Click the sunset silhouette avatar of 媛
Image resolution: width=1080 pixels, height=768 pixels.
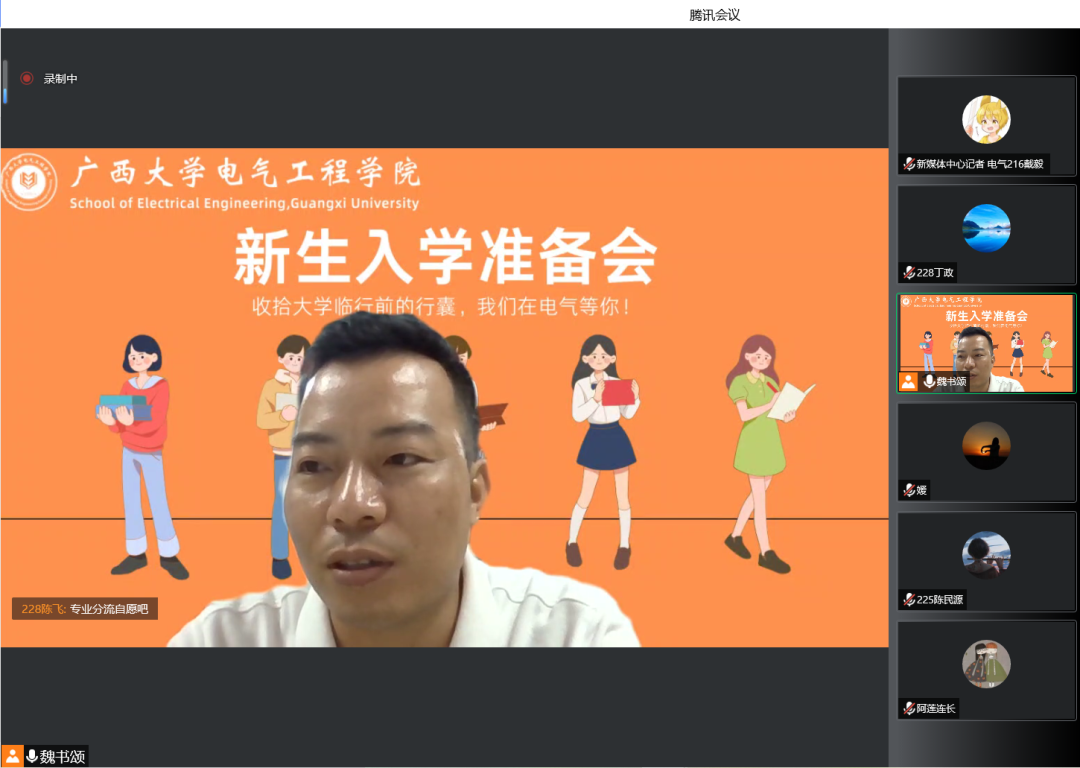point(986,446)
